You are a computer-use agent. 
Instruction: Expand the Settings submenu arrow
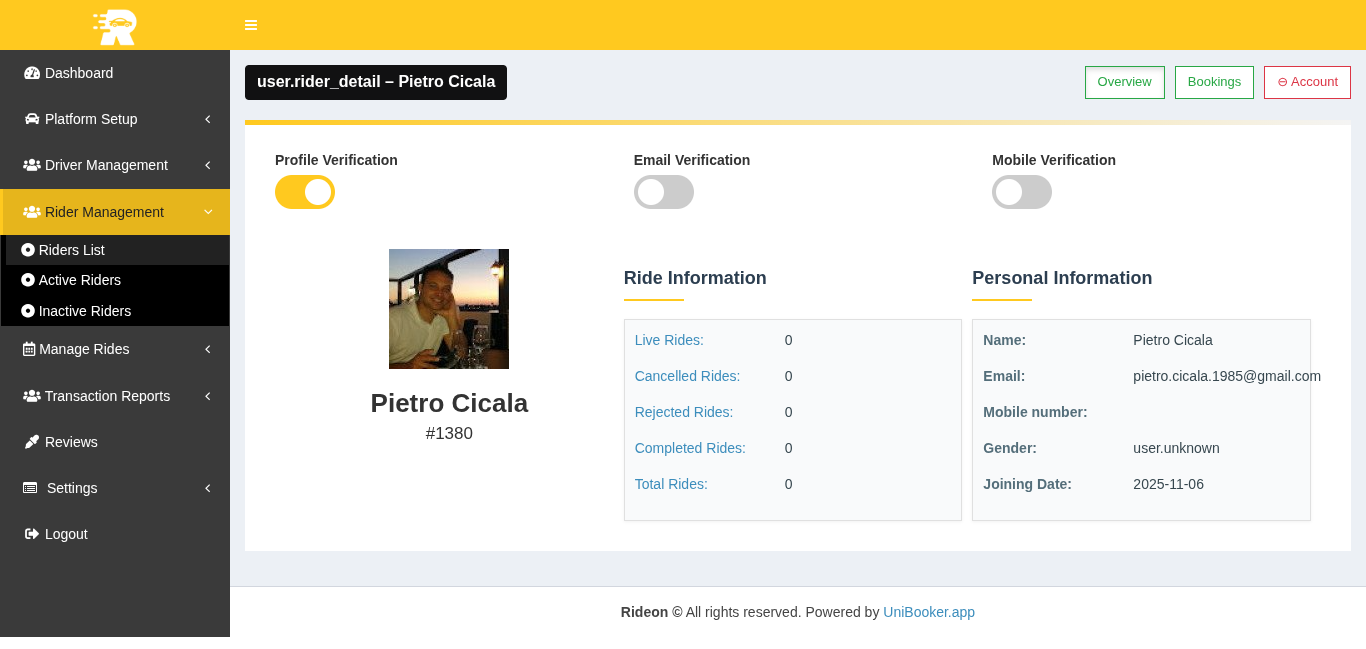tap(207, 488)
